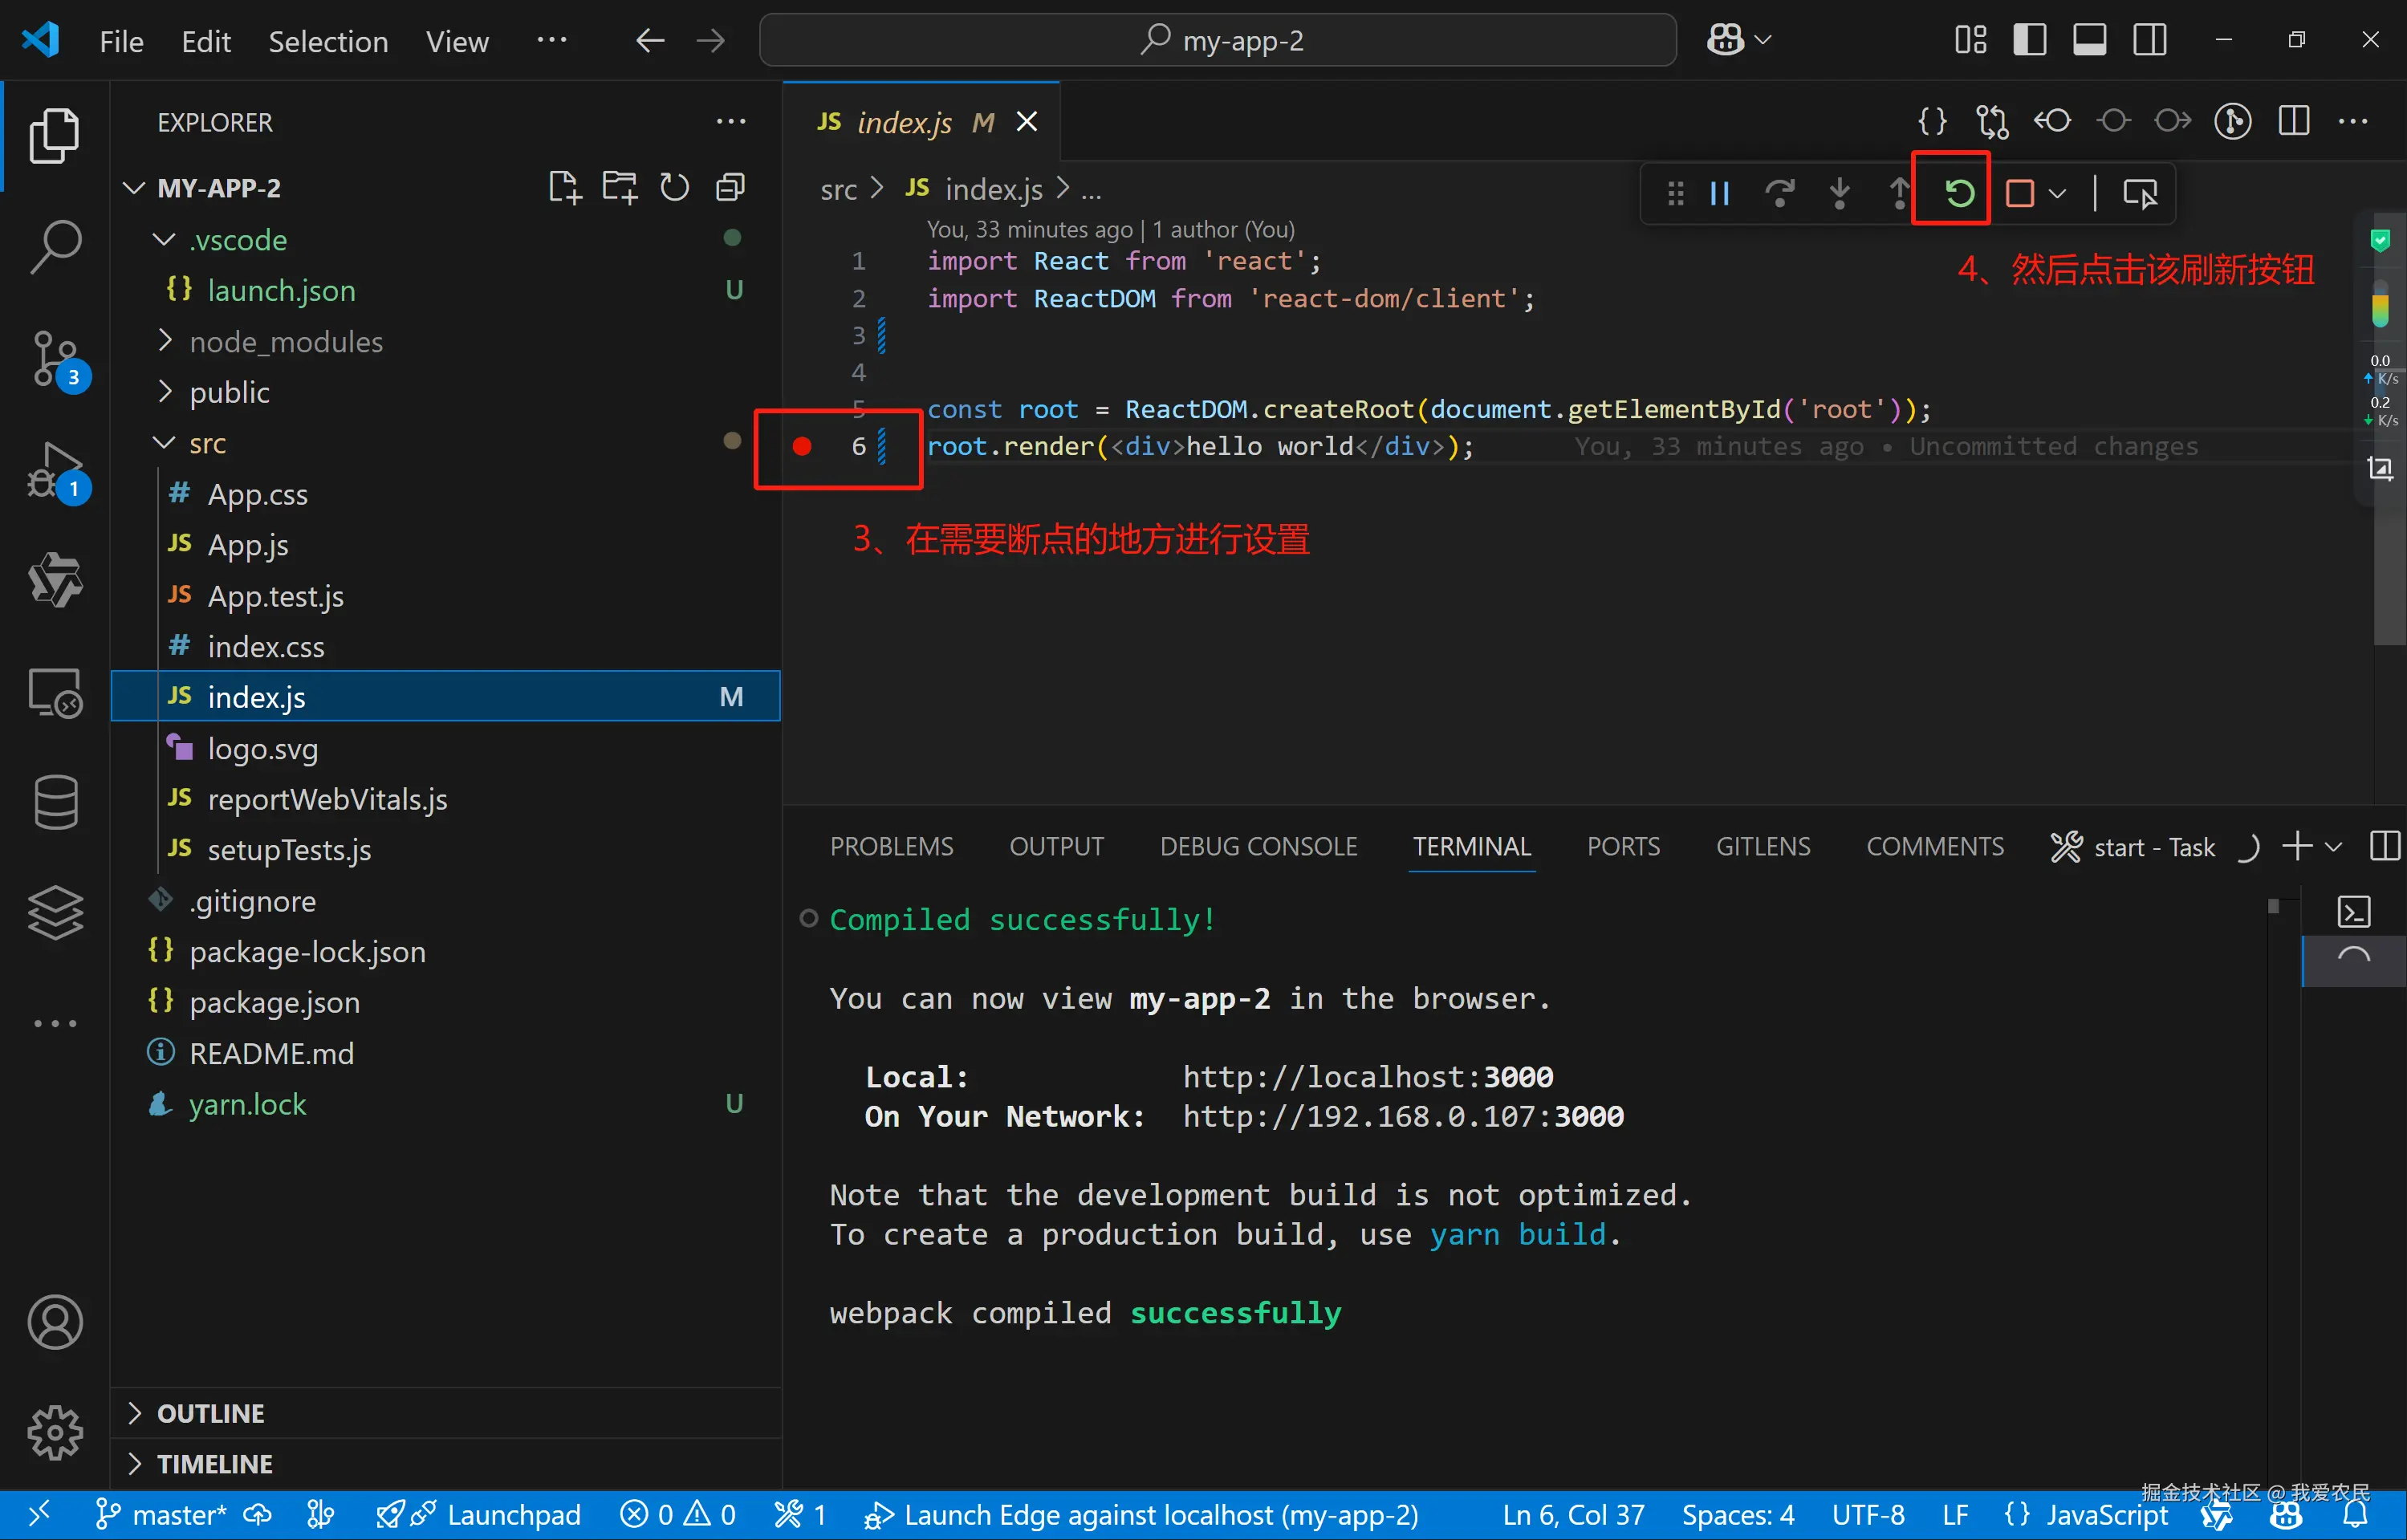
Task: Toggle the primary side bar layout button
Action: pyautogui.click(x=2029, y=40)
